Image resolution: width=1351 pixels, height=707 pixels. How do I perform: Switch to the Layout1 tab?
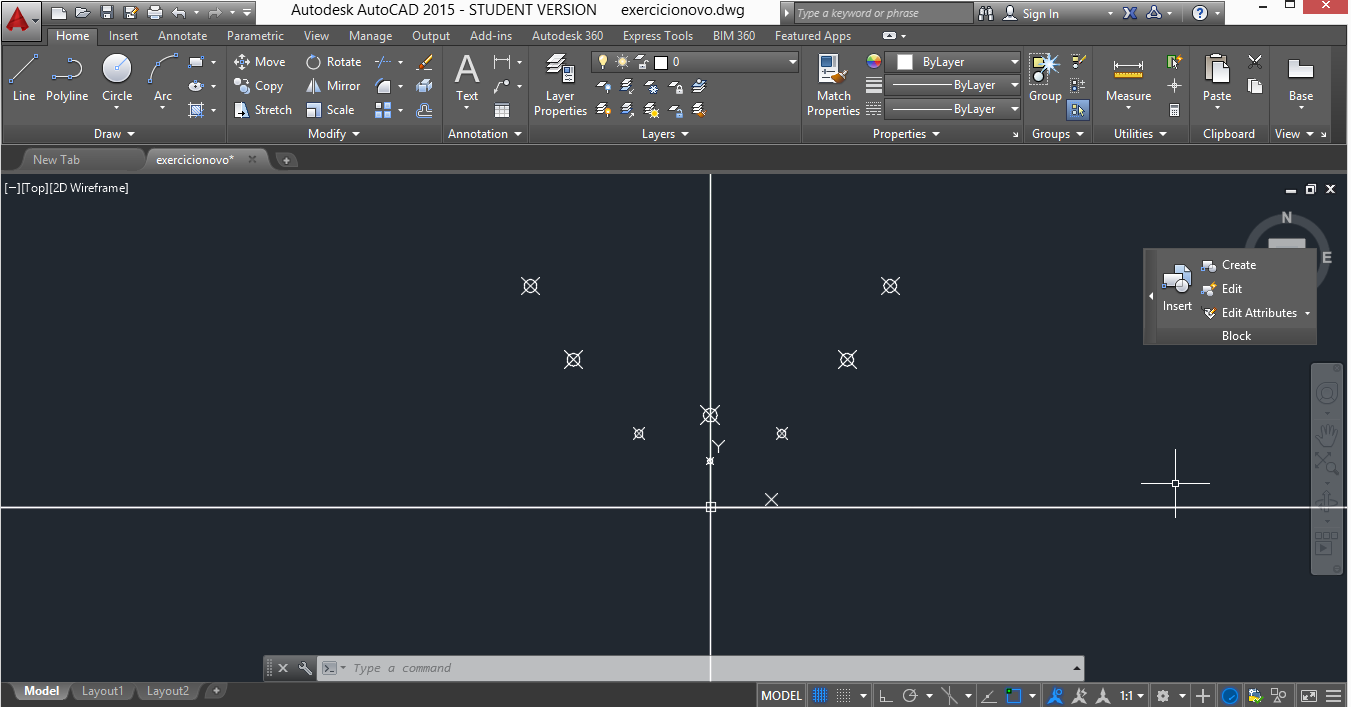(x=103, y=691)
